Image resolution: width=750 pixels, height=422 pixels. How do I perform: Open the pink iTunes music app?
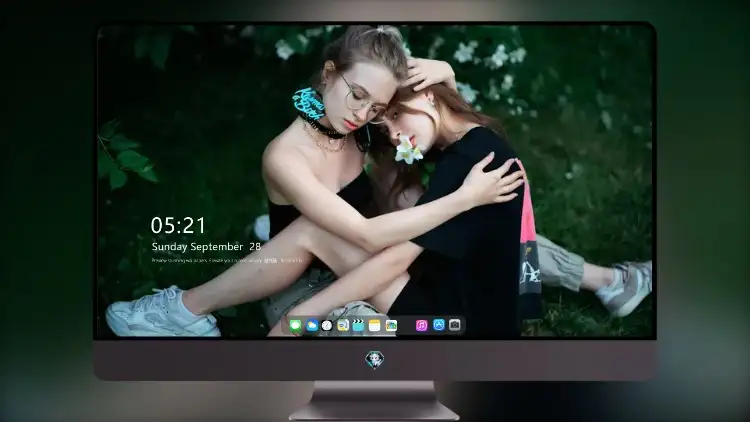coord(421,326)
